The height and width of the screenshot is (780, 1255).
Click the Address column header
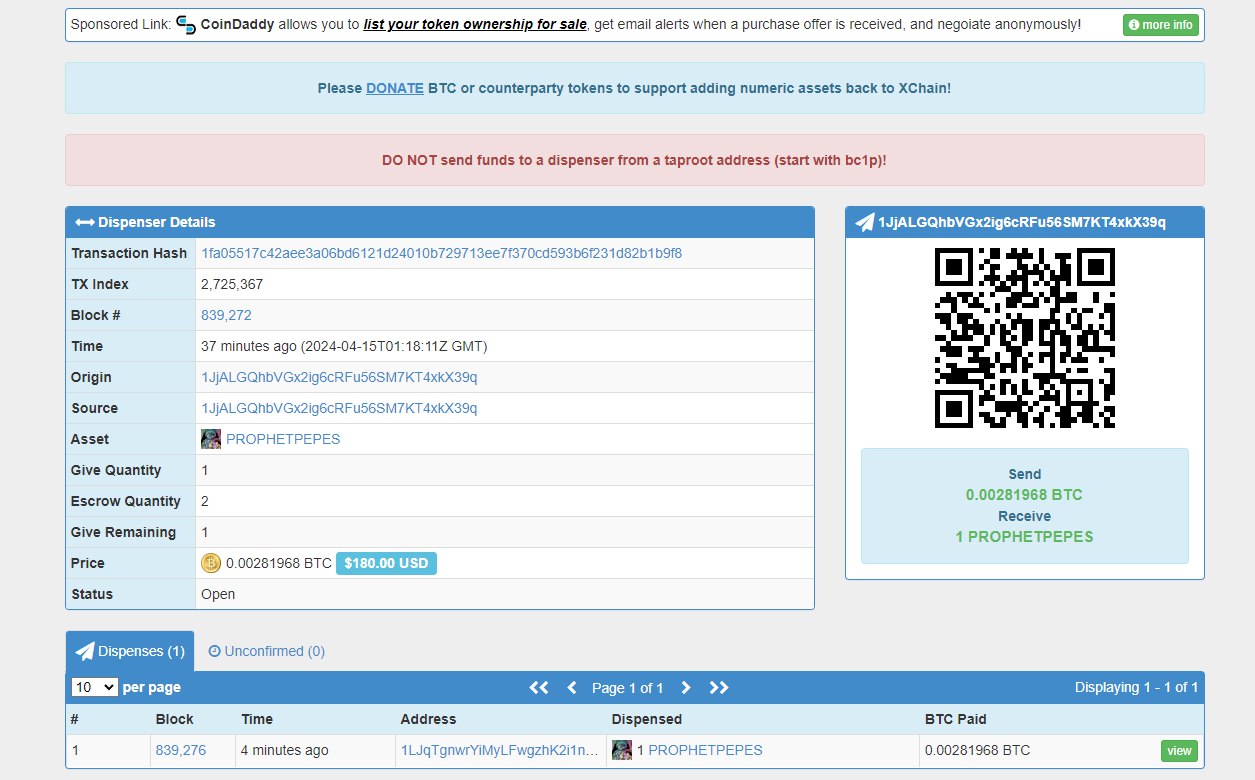coord(428,719)
